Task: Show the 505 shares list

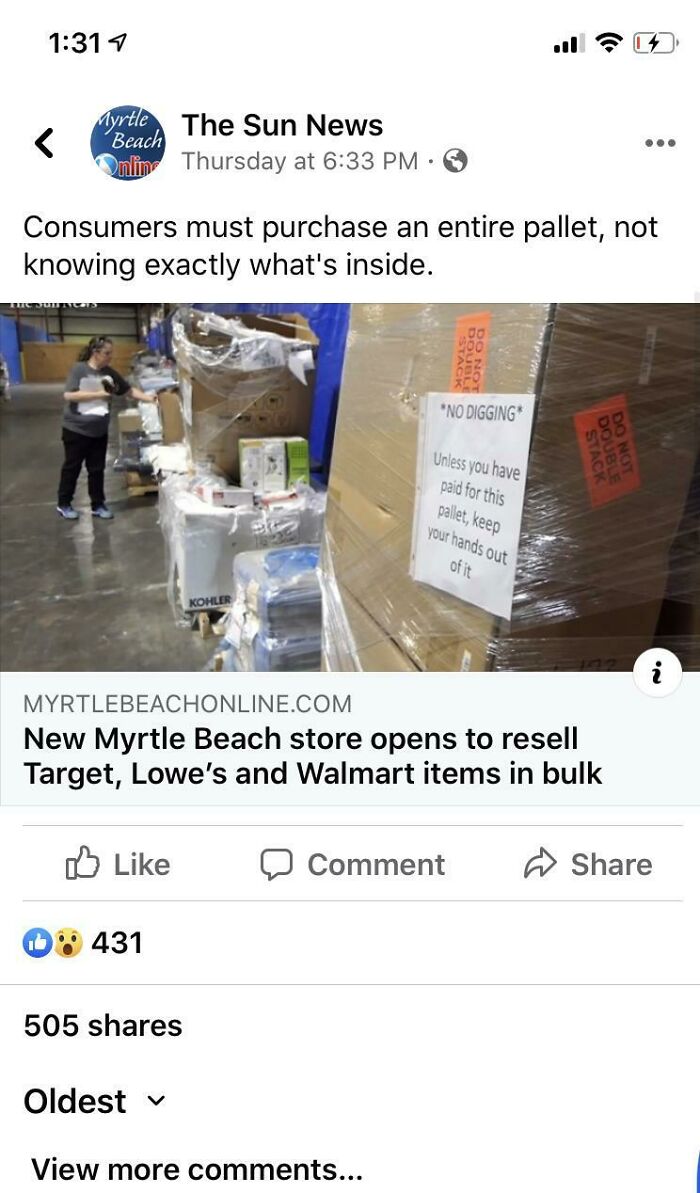Action: [103, 1026]
